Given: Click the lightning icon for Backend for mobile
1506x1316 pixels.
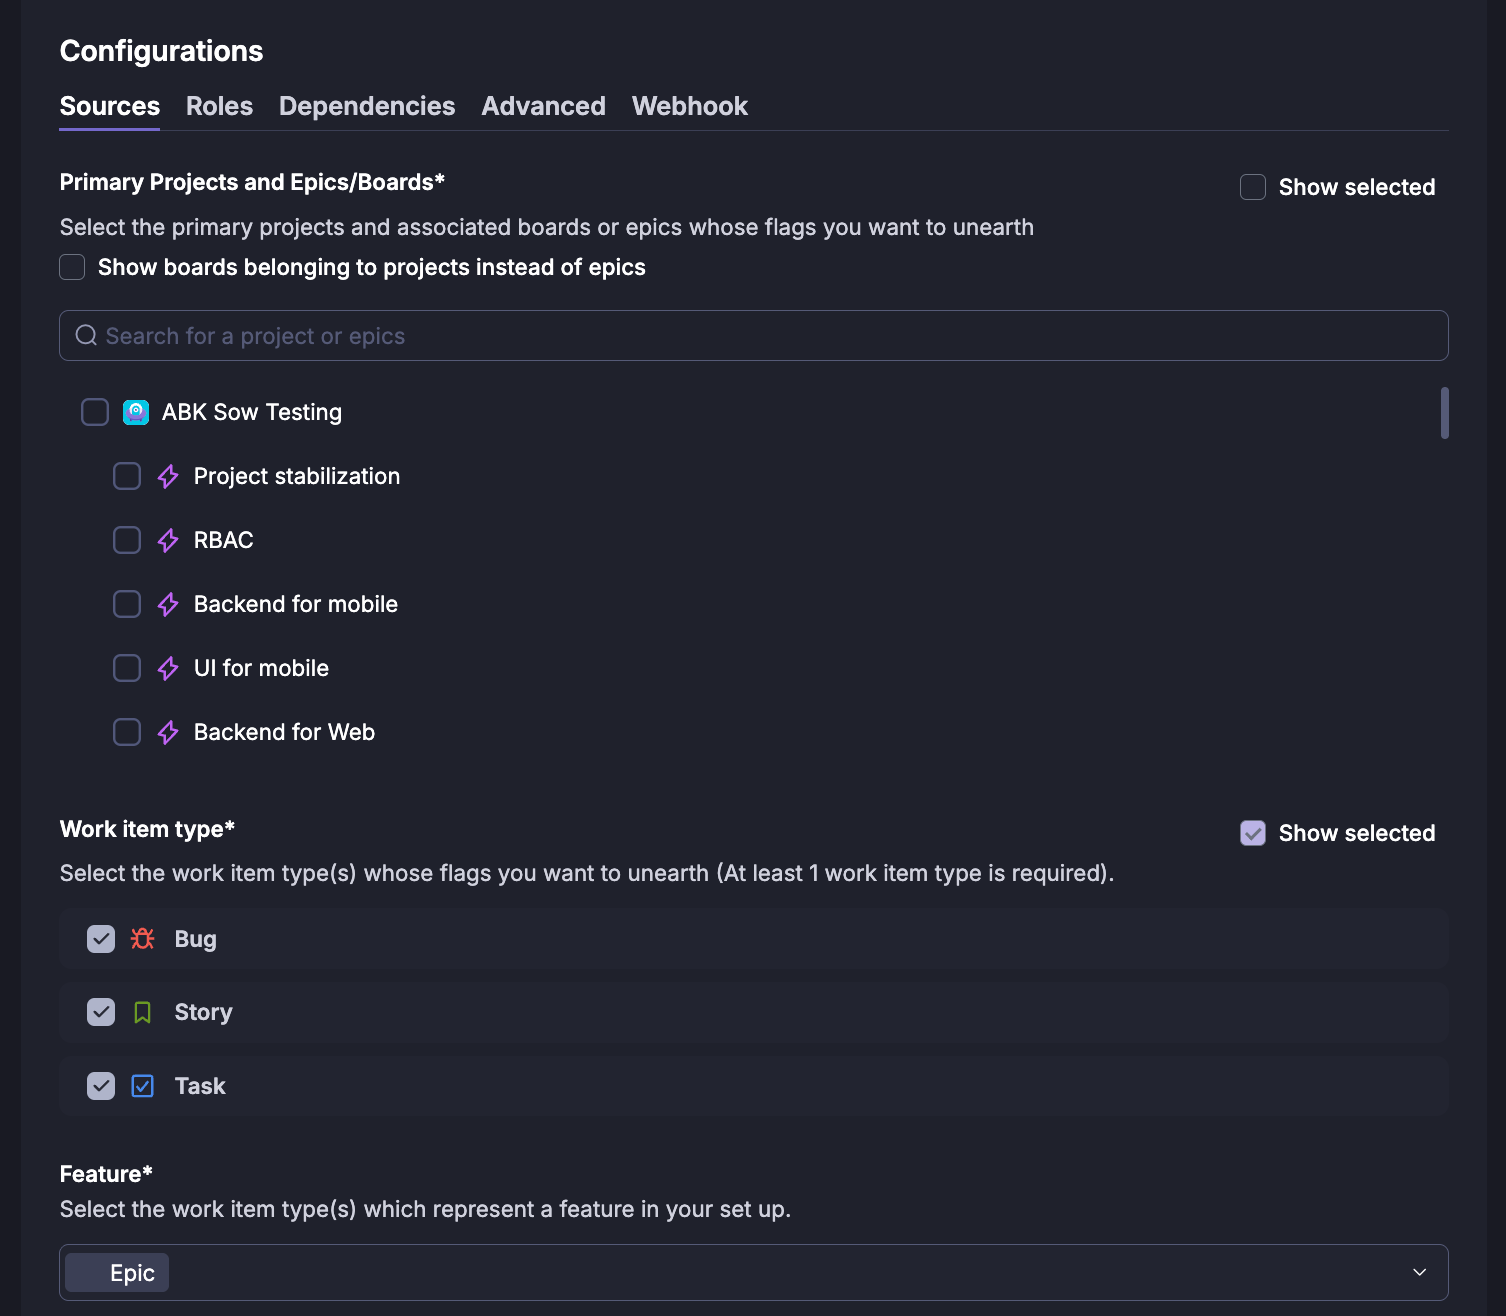Looking at the screenshot, I should point(168,604).
